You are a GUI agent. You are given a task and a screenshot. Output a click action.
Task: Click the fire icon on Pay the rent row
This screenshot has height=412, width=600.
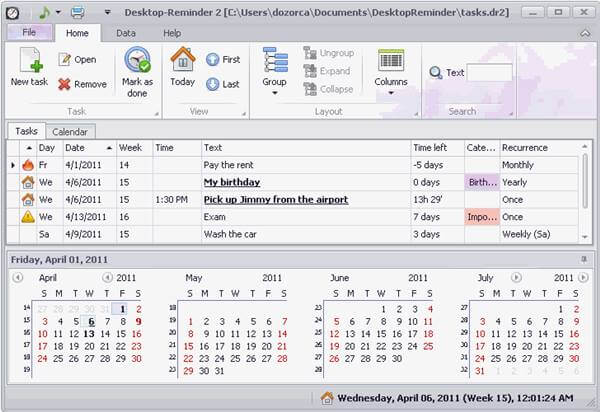click(28, 165)
